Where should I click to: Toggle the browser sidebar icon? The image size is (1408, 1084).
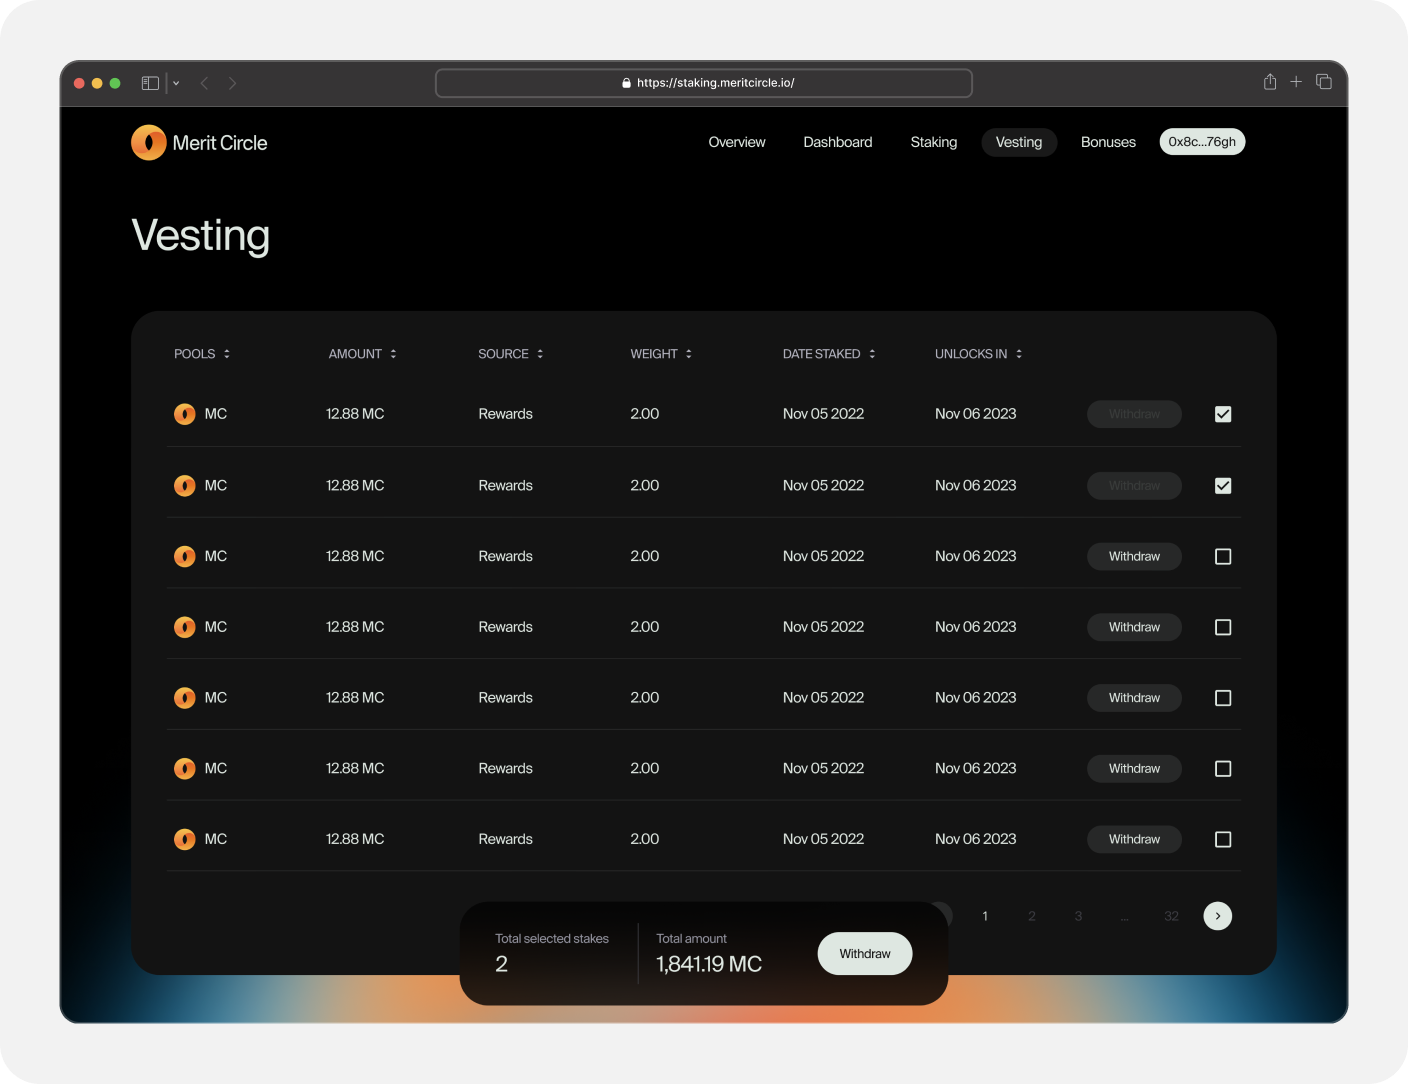point(150,83)
